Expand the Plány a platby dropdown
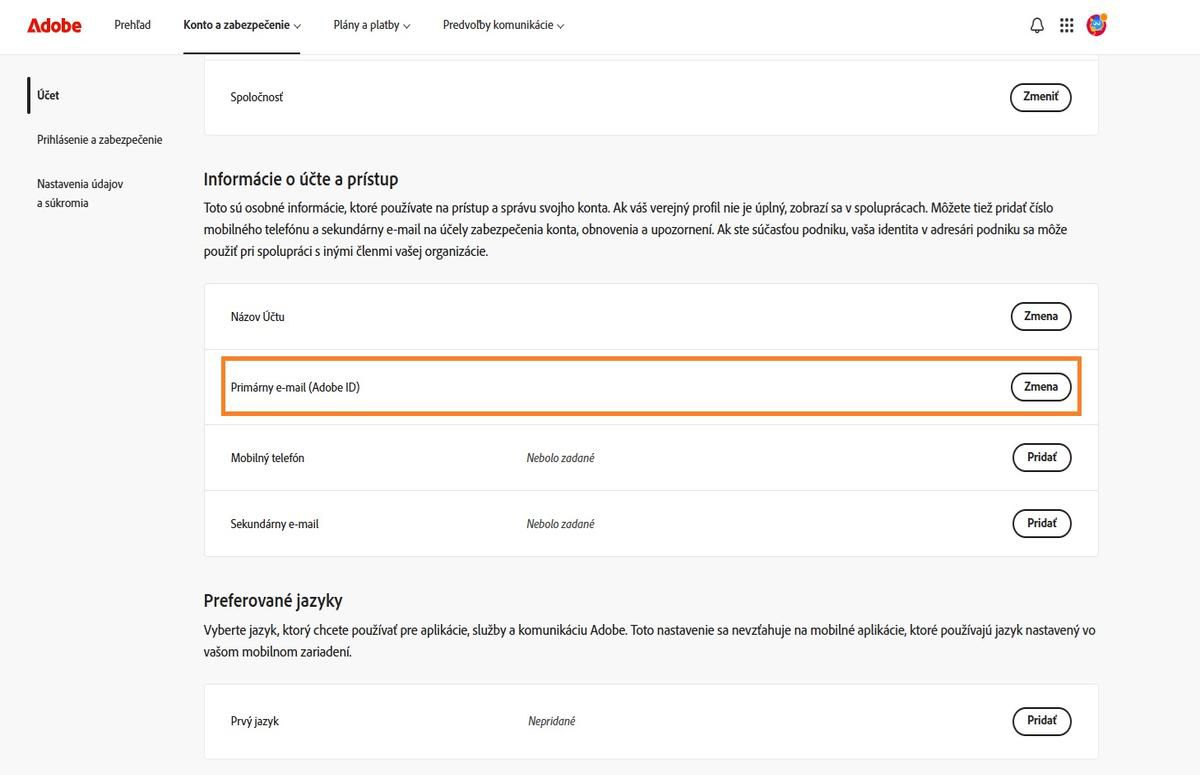 (x=371, y=25)
